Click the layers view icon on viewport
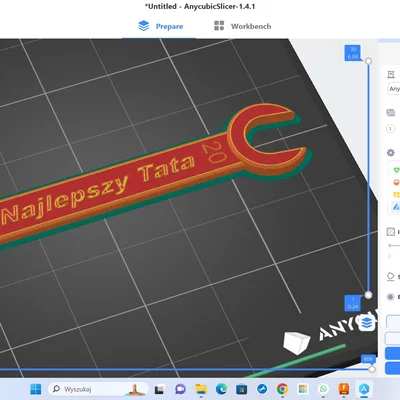The height and width of the screenshot is (400, 400). coord(366,322)
